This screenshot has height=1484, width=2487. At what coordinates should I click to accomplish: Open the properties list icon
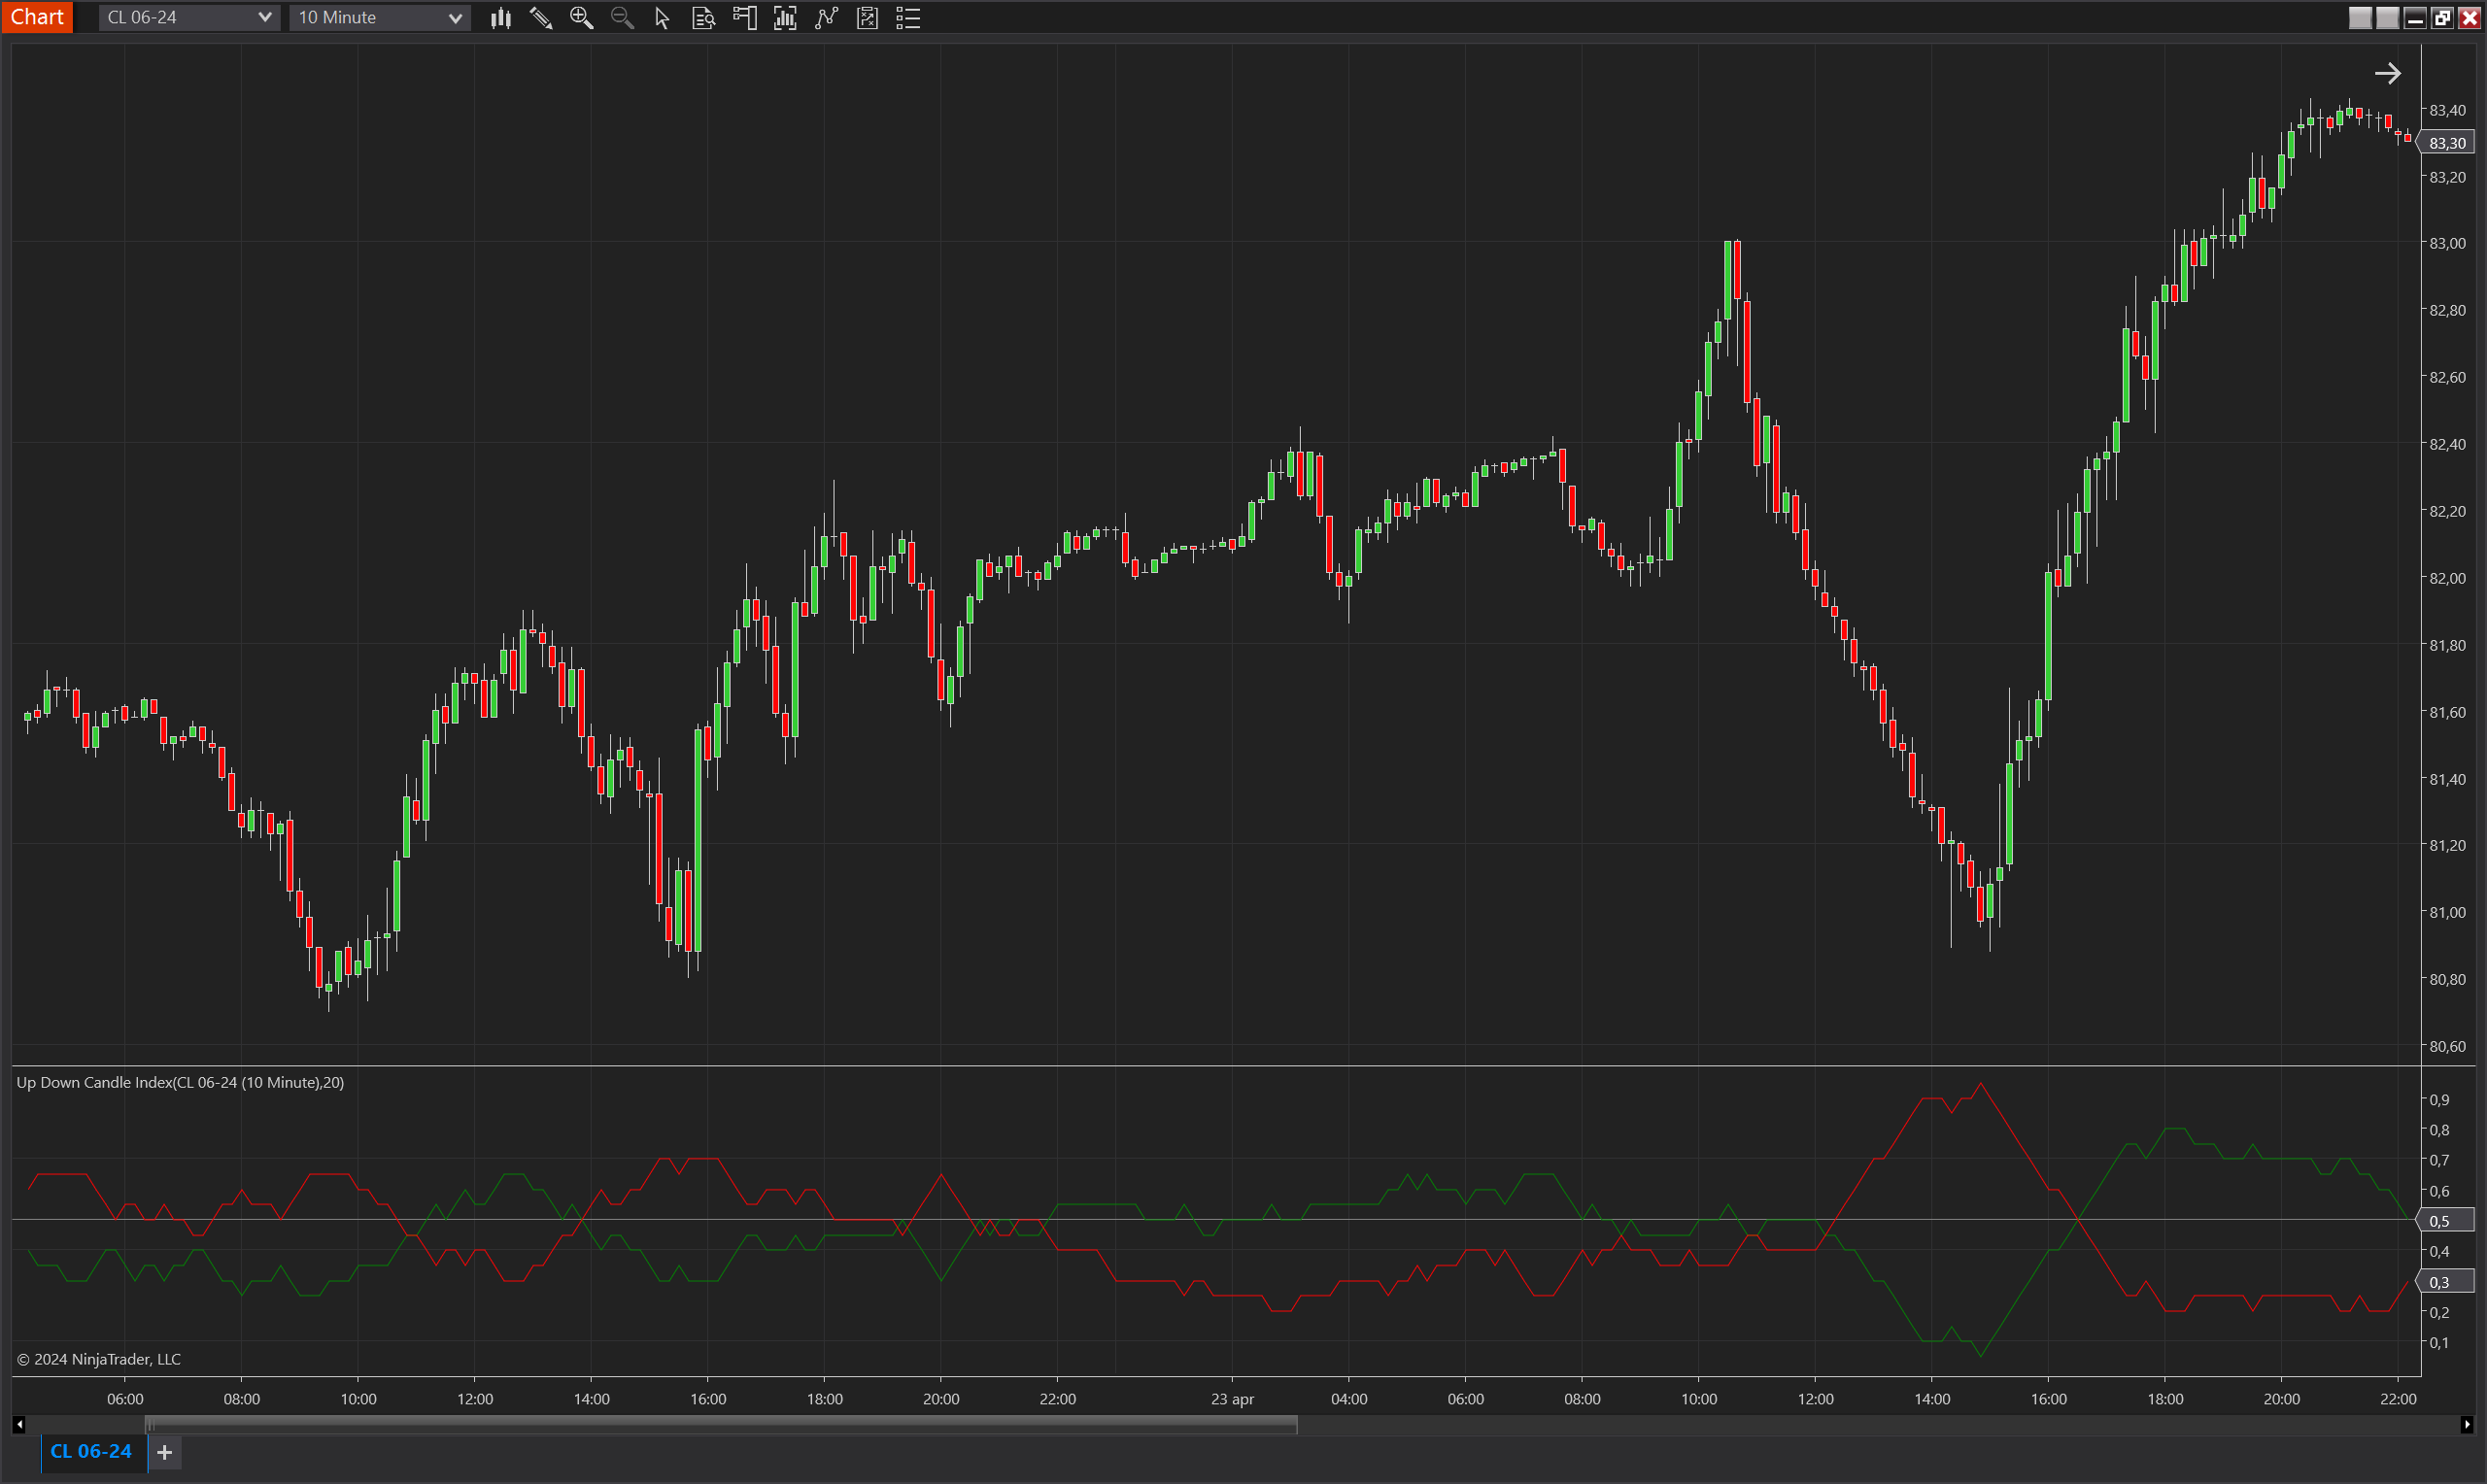(908, 17)
